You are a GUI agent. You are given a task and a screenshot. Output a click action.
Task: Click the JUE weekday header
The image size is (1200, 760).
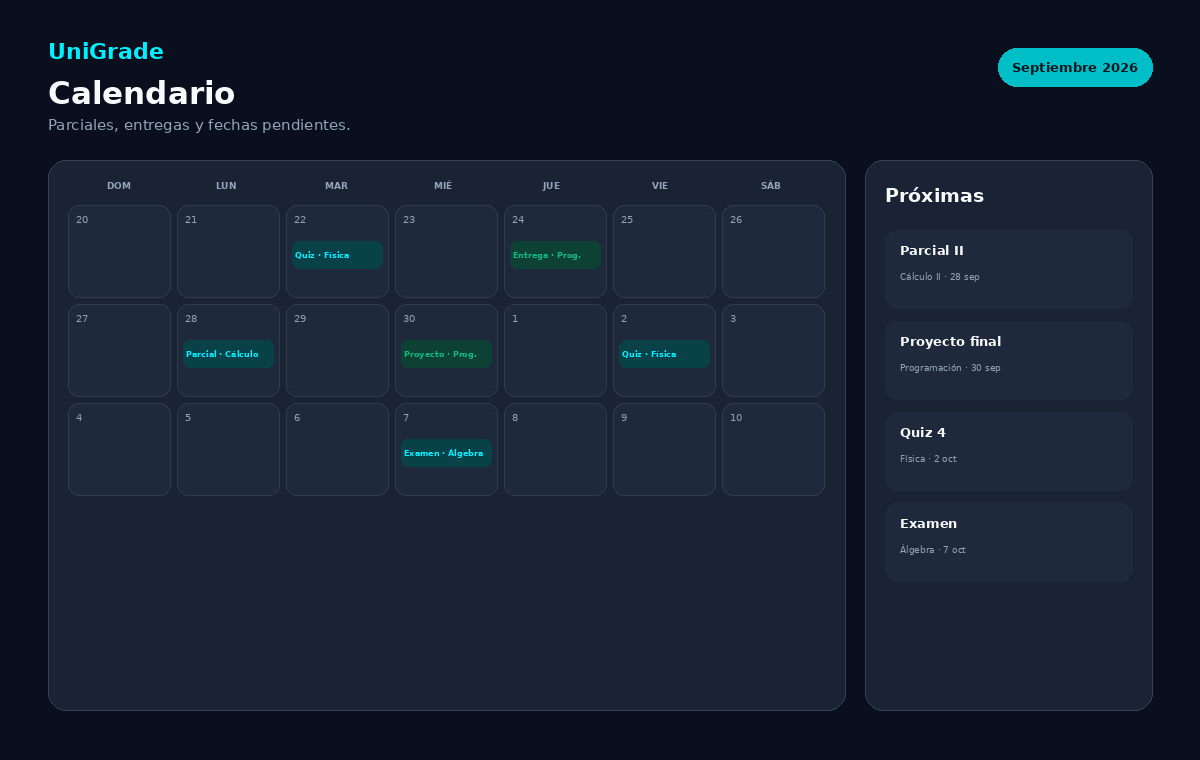551,186
